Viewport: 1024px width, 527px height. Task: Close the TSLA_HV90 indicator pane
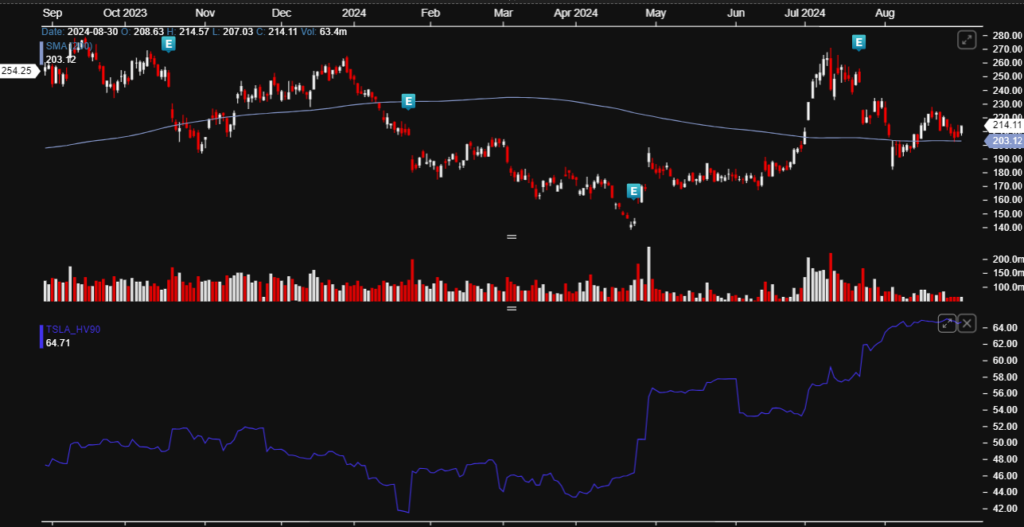967,323
